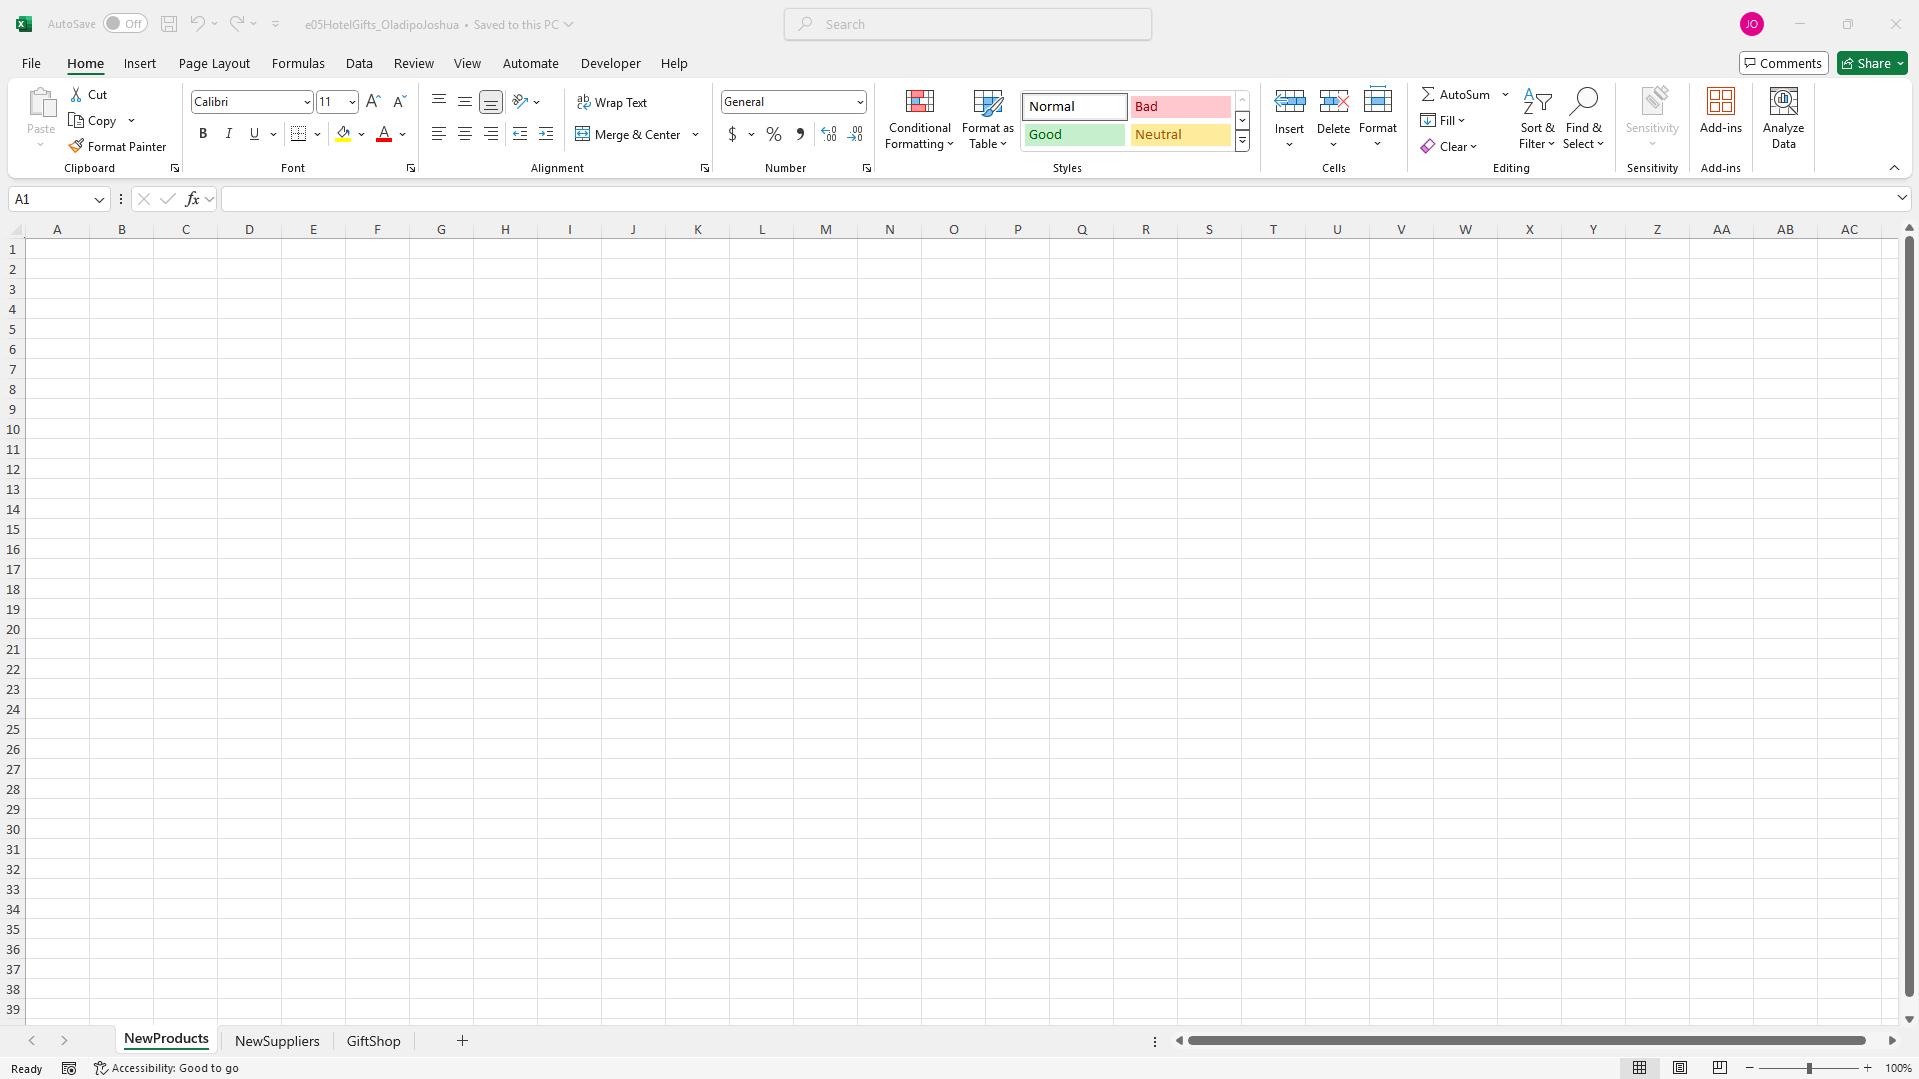
Task: Click the Wrap Text icon
Action: [x=583, y=101]
